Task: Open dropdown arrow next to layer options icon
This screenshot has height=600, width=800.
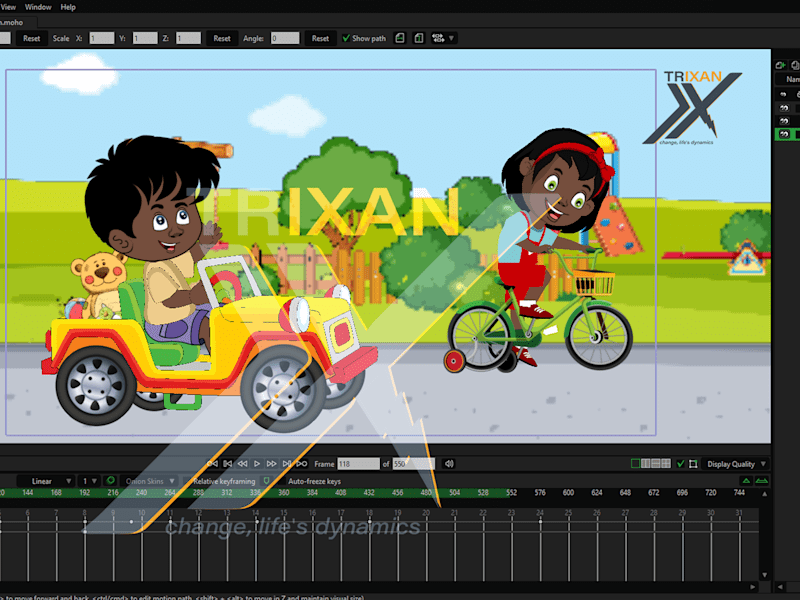Action: click(x=451, y=38)
